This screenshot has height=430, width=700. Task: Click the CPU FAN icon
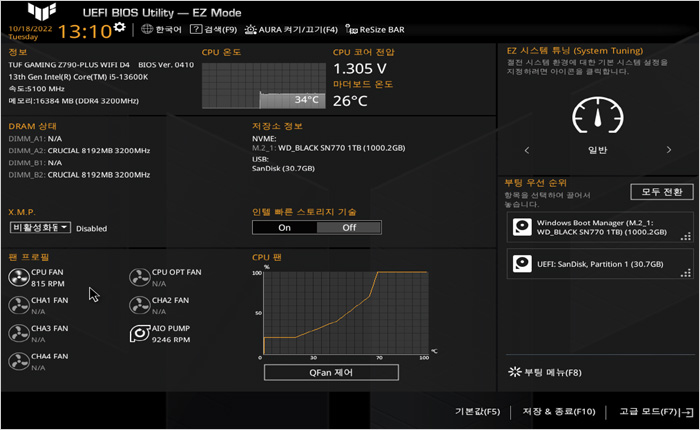point(19,277)
